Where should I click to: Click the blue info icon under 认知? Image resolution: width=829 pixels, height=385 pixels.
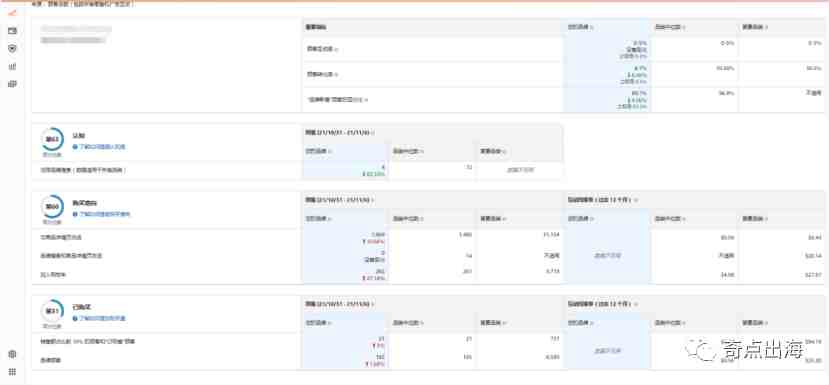[75, 146]
